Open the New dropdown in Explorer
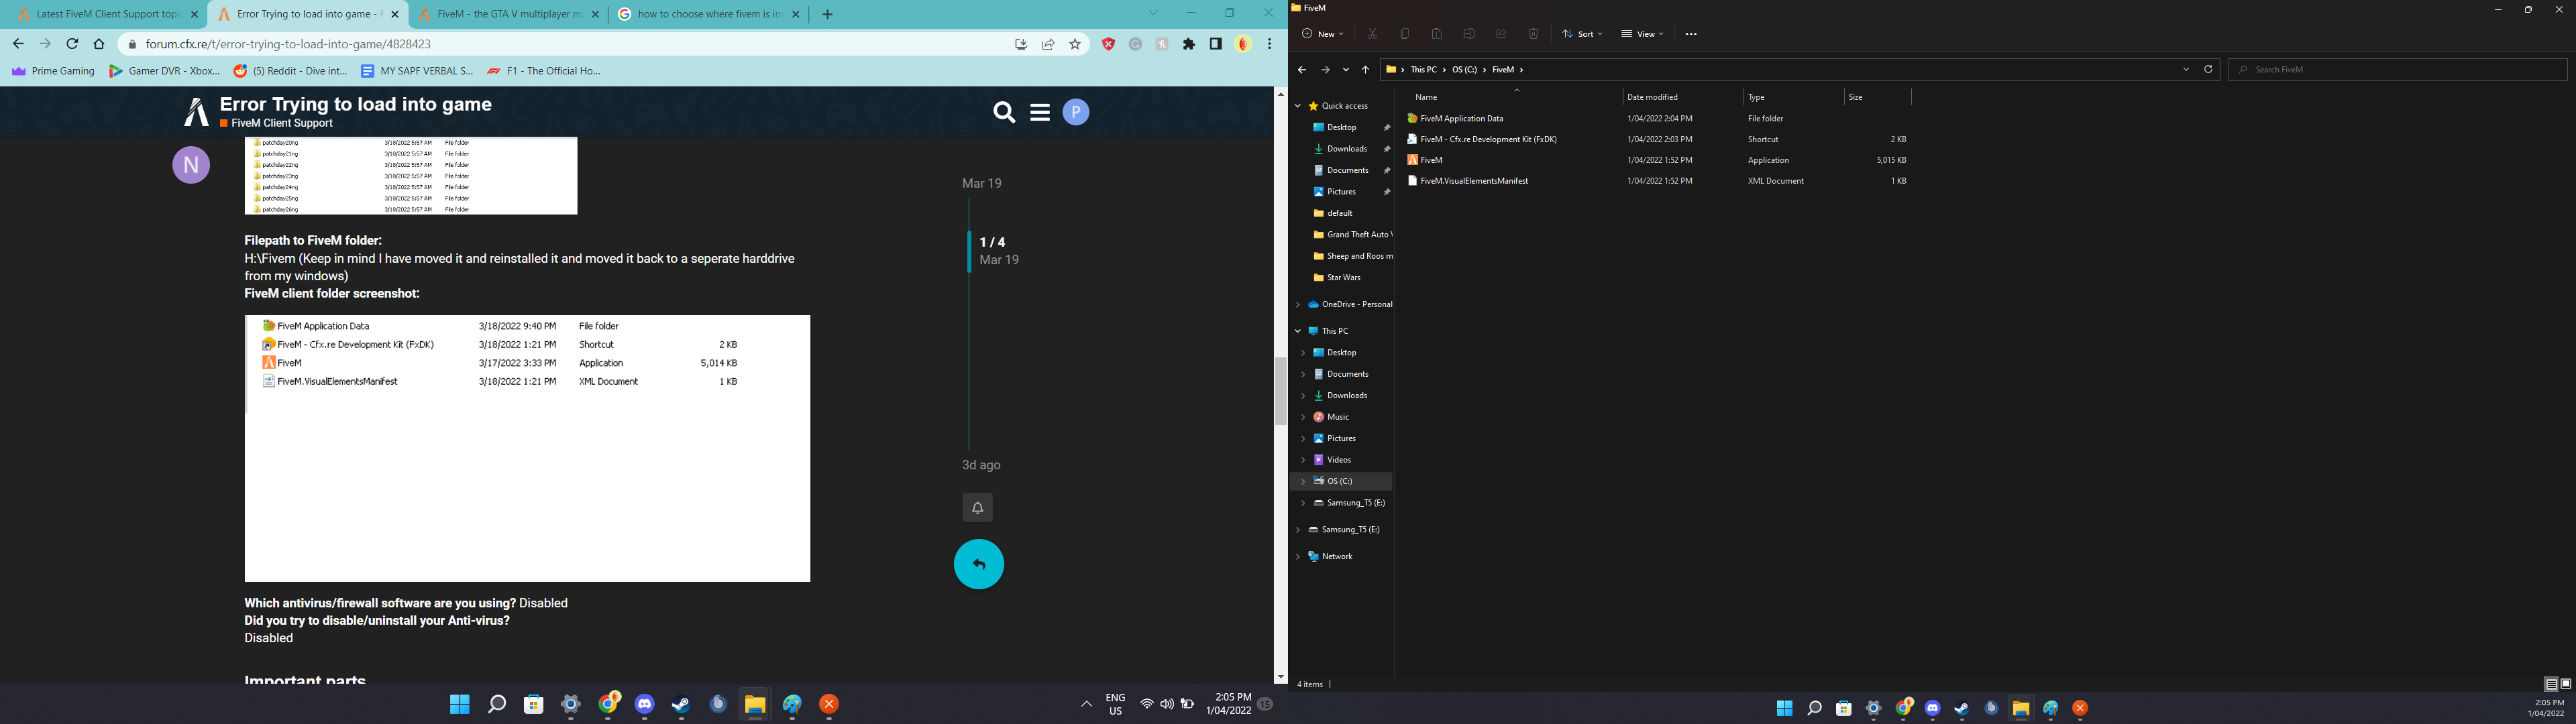The width and height of the screenshot is (2576, 724). pos(1322,34)
